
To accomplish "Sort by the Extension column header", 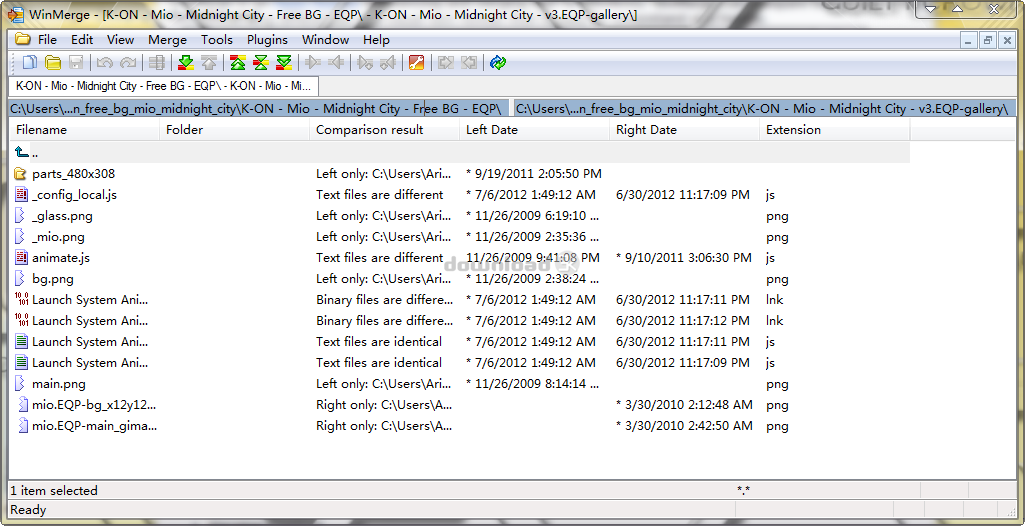I will pyautogui.click(x=793, y=130).
